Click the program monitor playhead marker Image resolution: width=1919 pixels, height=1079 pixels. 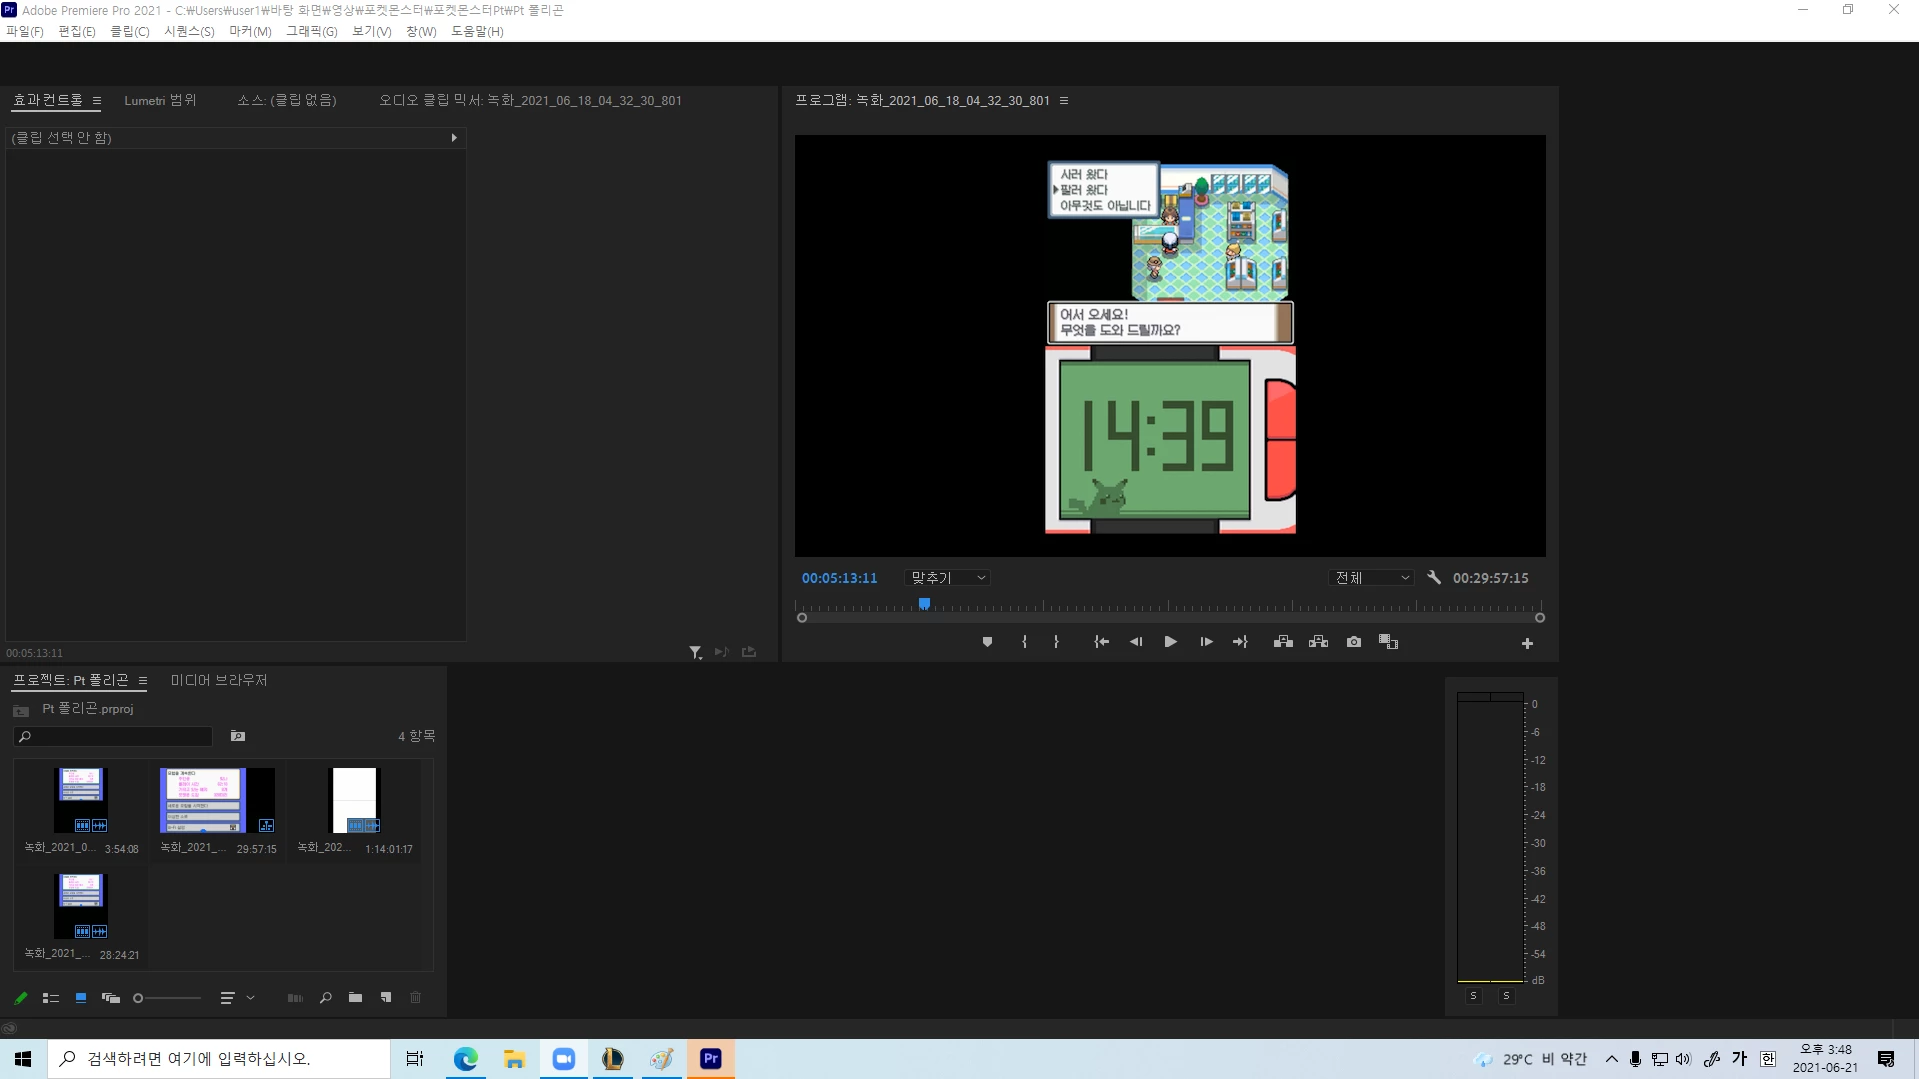coord(924,604)
